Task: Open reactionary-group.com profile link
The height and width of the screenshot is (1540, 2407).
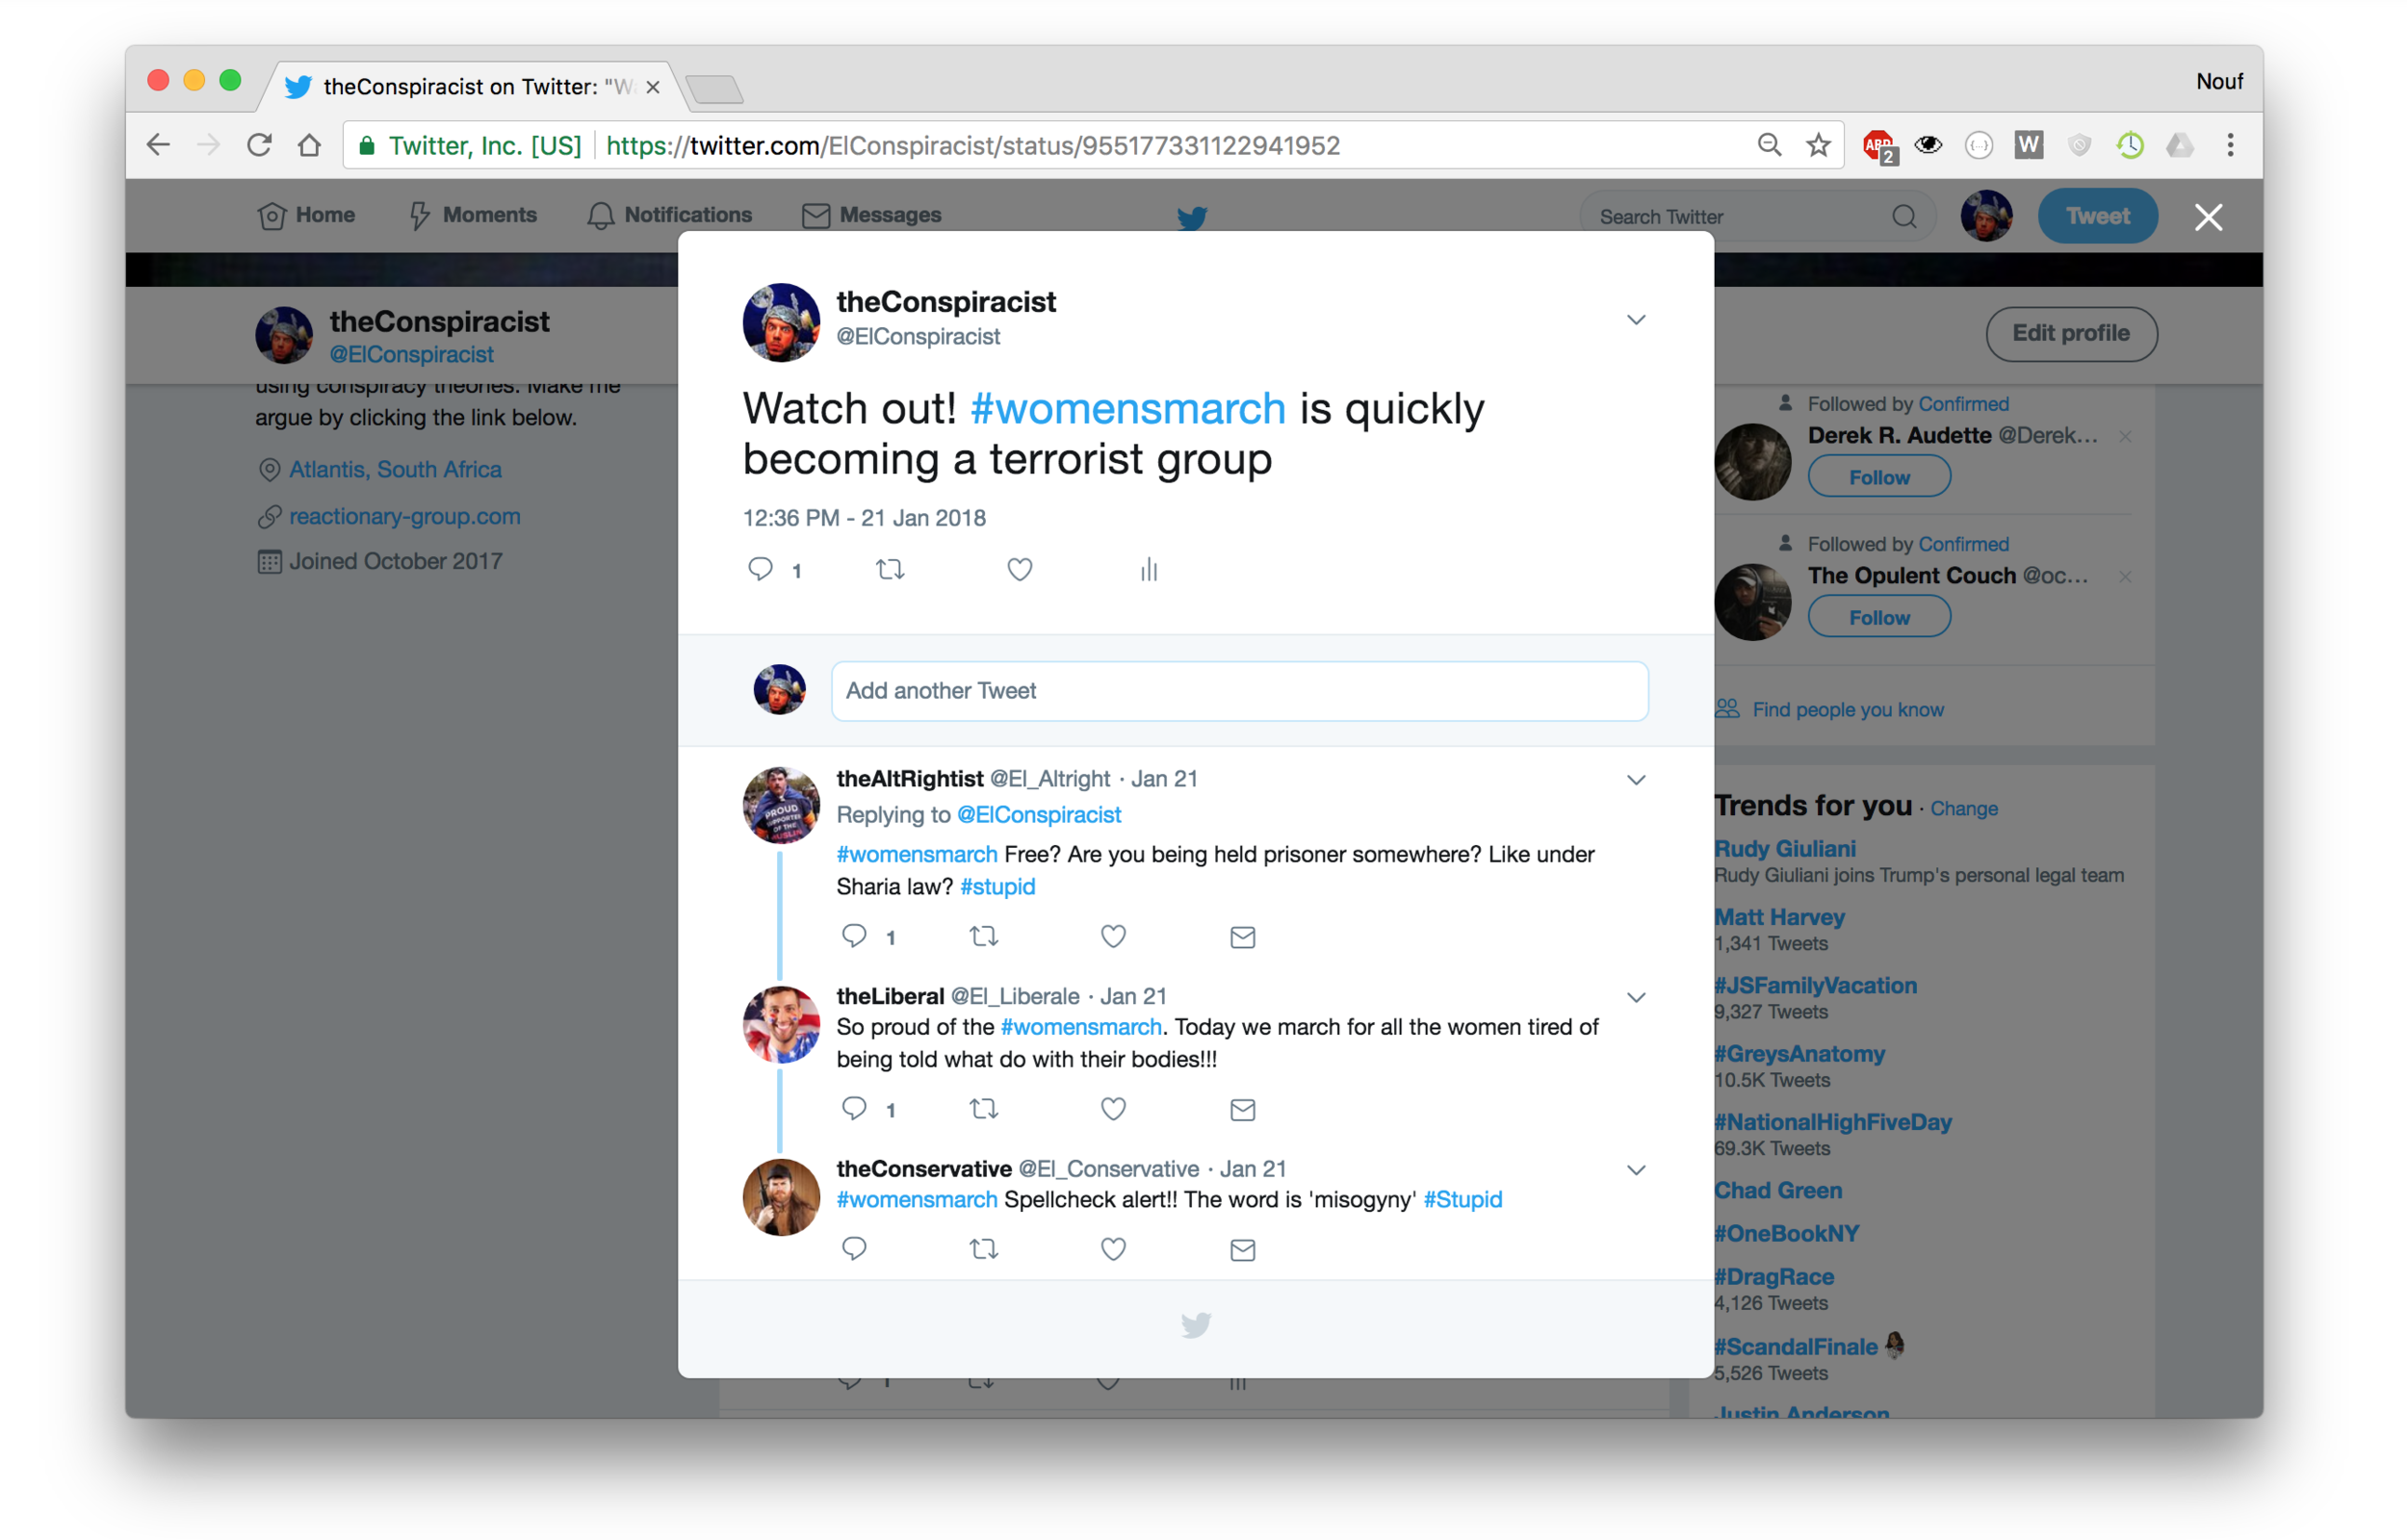Action: (405, 516)
